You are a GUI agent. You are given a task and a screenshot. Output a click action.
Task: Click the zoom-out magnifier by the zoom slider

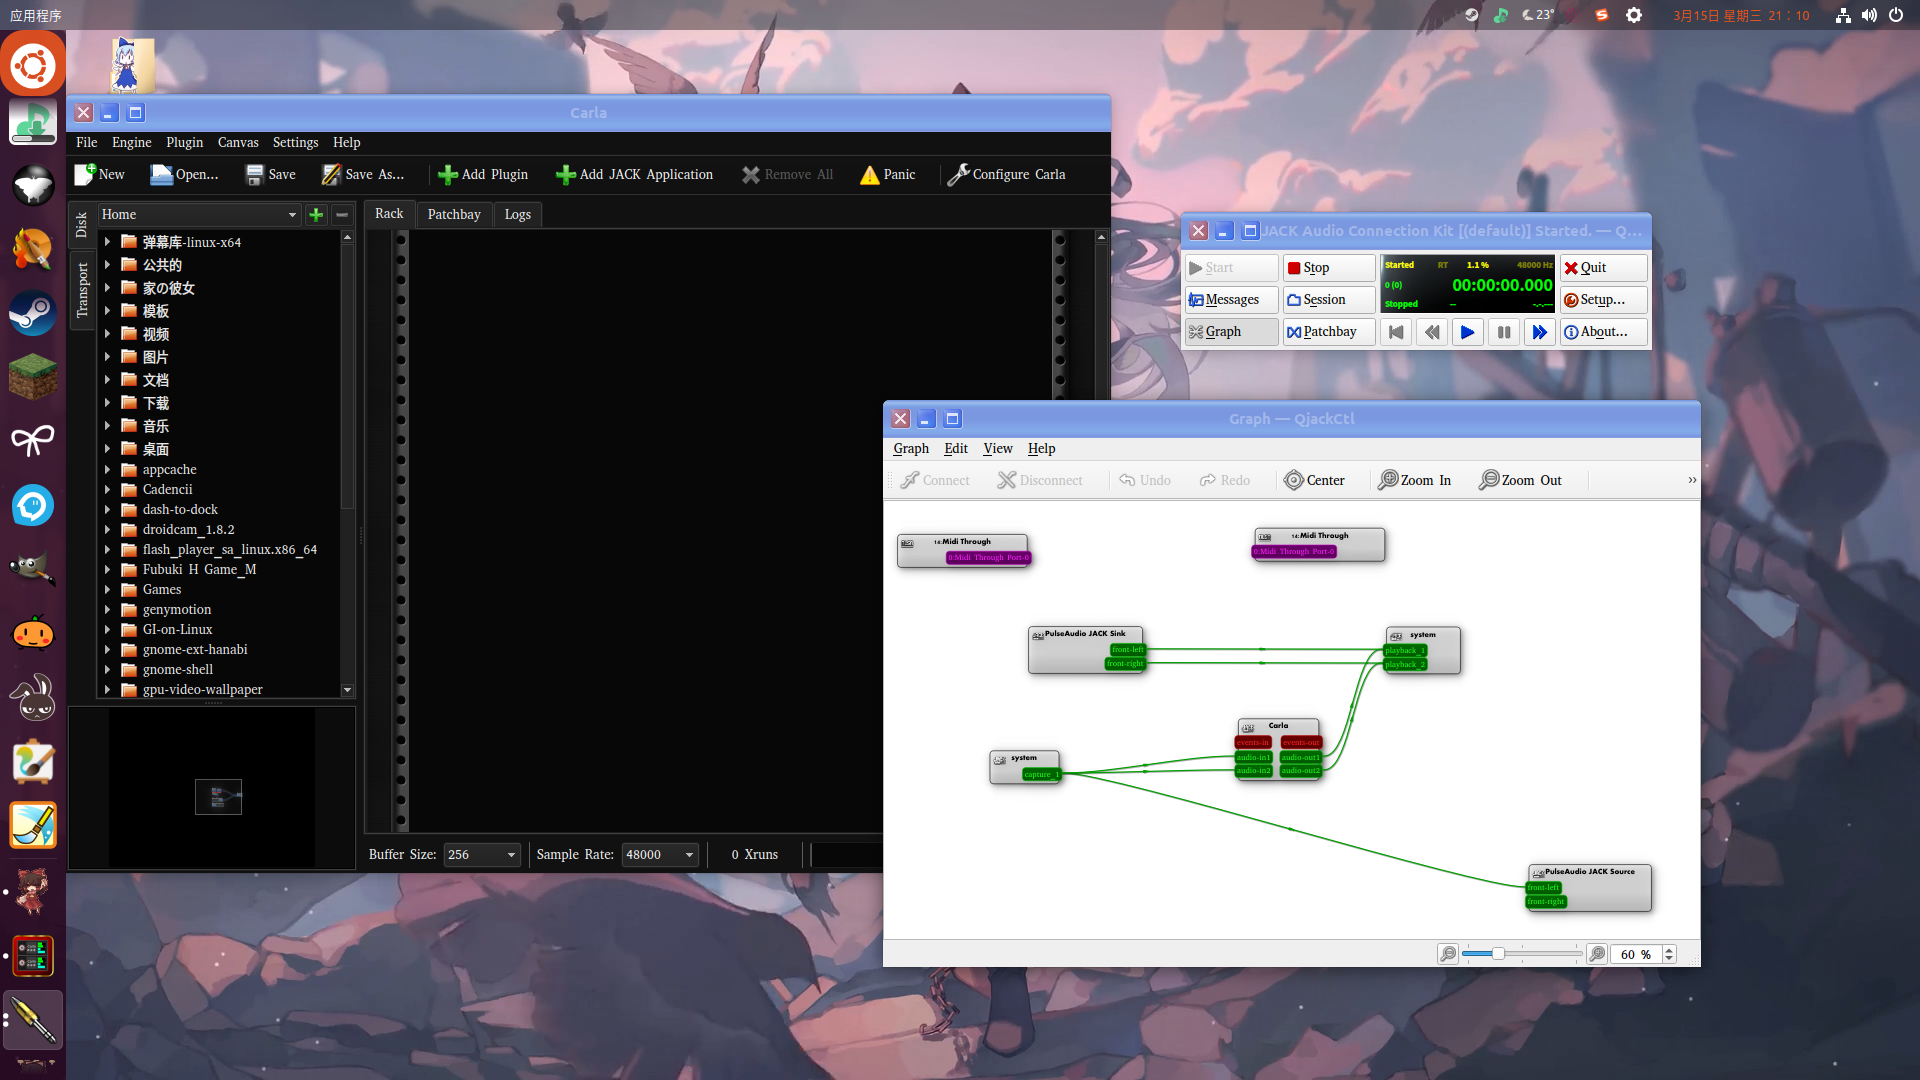tap(1447, 954)
